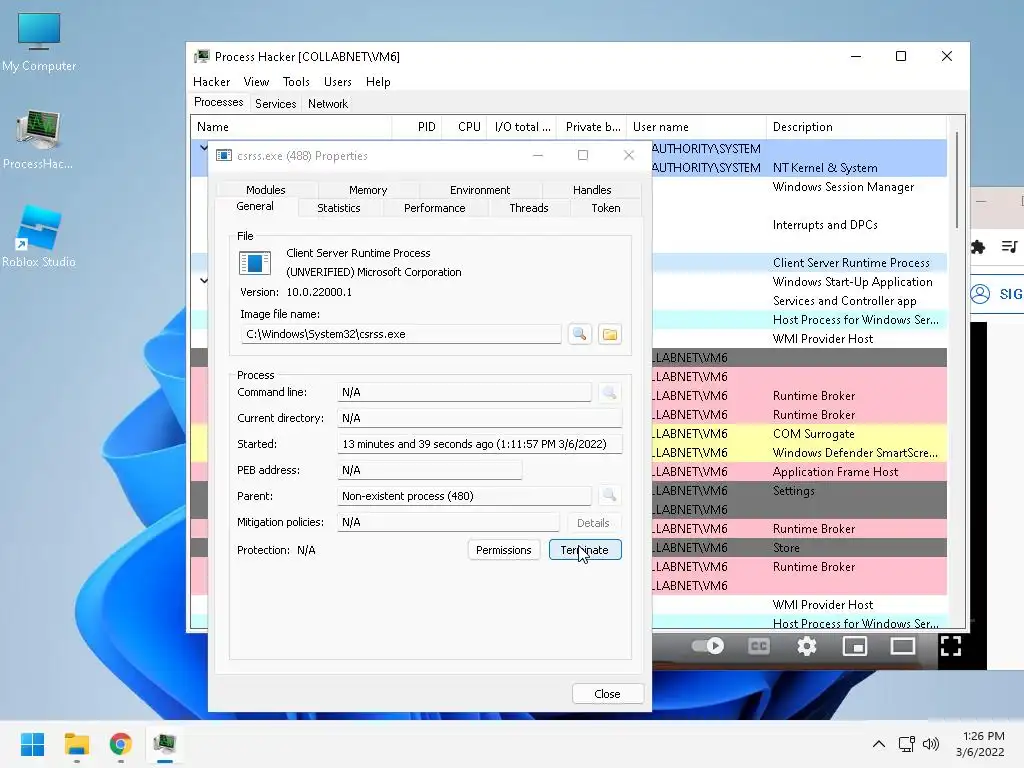Click the image file name path field
This screenshot has width=1024, height=768.
click(401, 334)
